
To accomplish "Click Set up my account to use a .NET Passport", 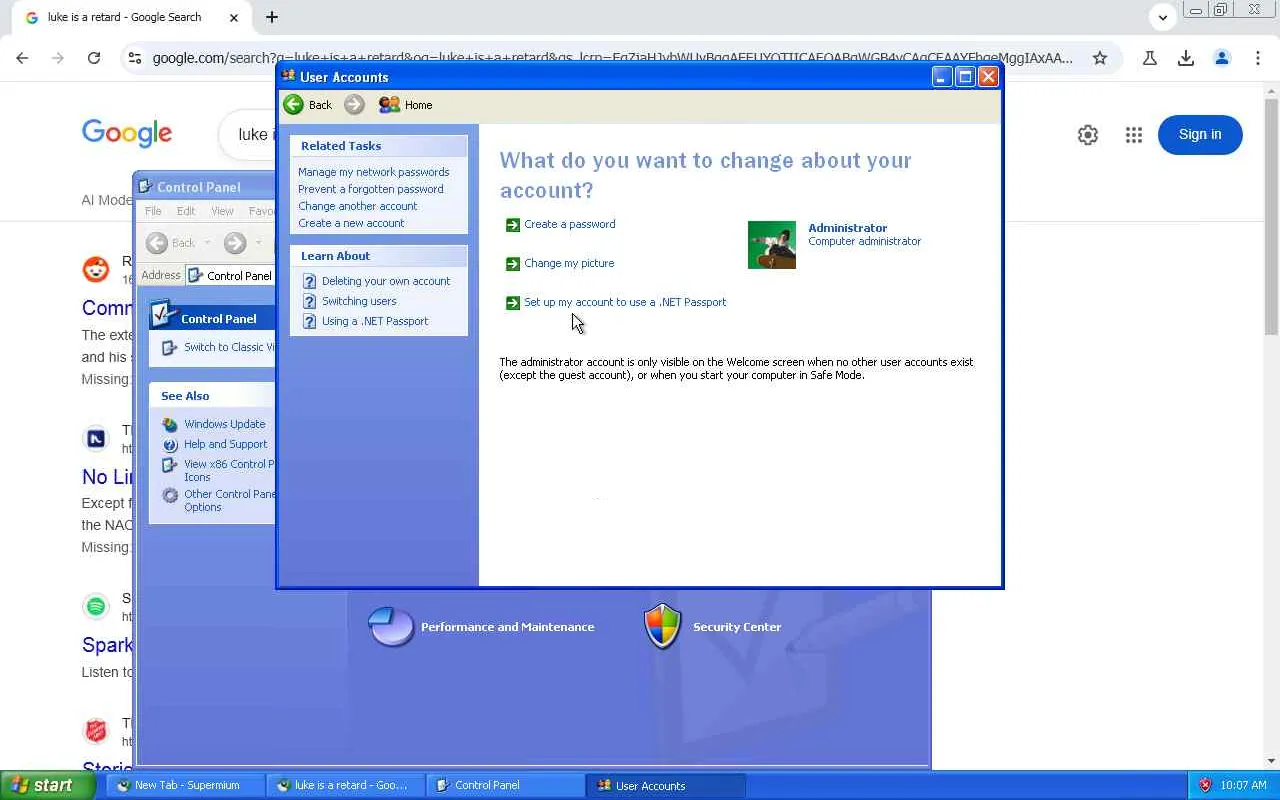I will (x=625, y=302).
